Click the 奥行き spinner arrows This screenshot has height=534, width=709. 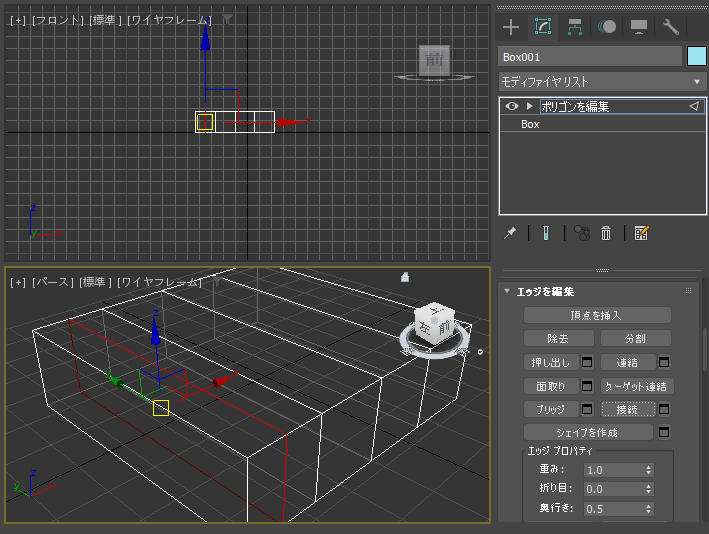coord(649,509)
